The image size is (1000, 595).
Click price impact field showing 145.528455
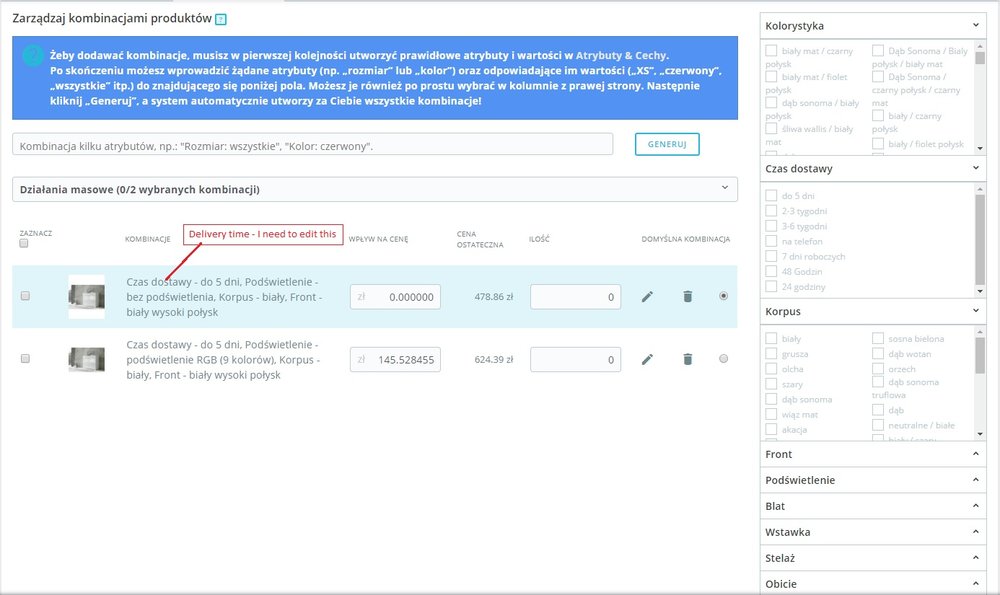tap(395, 360)
